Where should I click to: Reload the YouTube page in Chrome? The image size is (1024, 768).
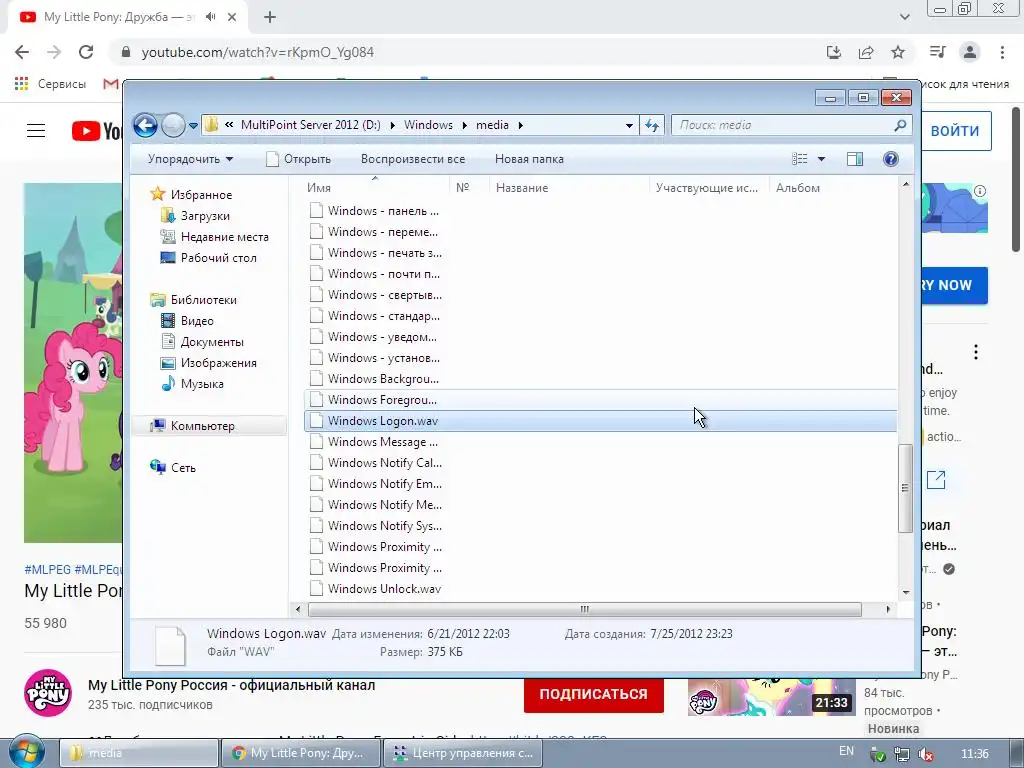click(x=86, y=52)
